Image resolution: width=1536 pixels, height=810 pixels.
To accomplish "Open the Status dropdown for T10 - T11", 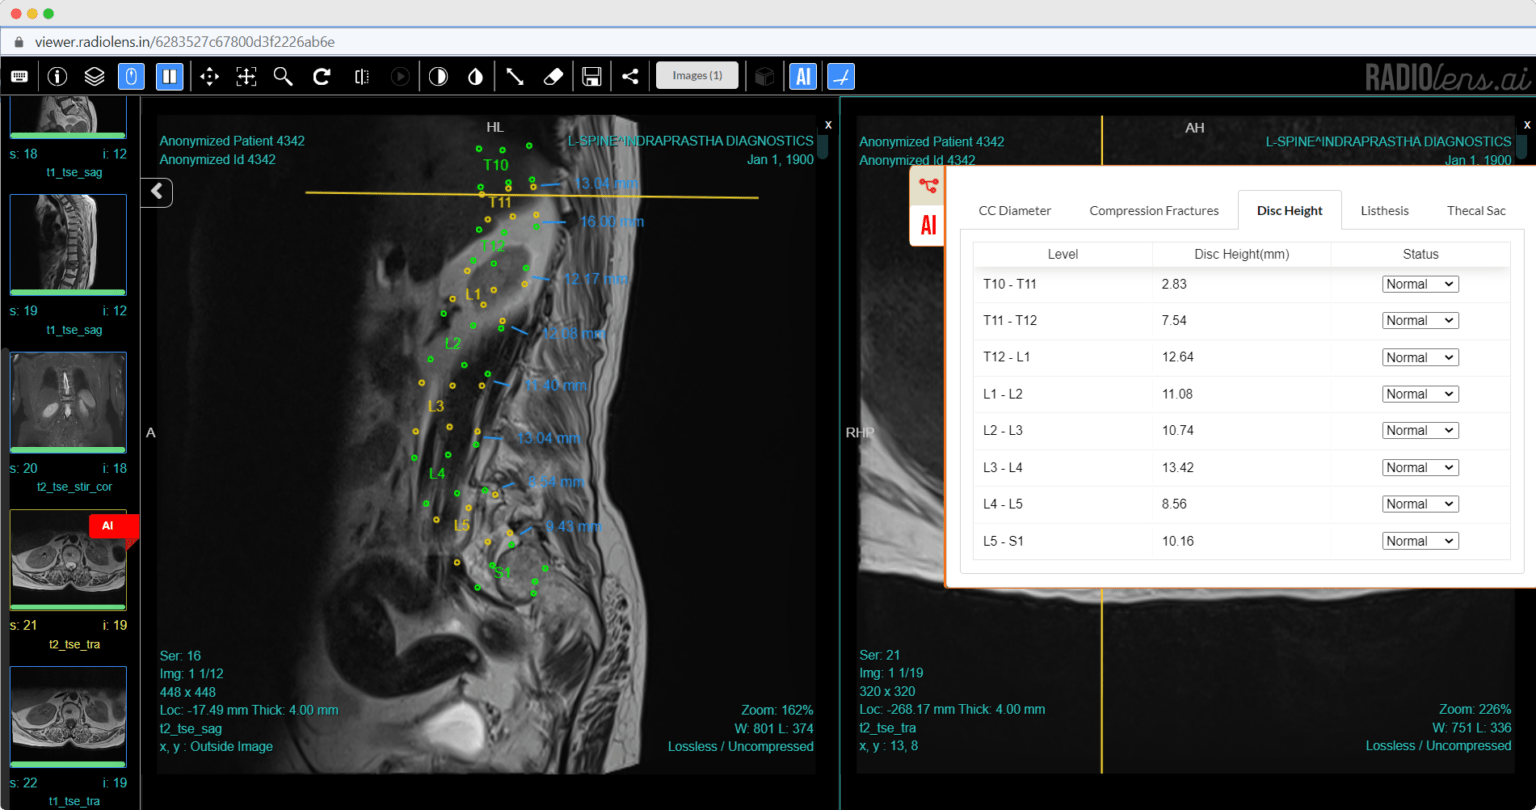I will pyautogui.click(x=1419, y=283).
